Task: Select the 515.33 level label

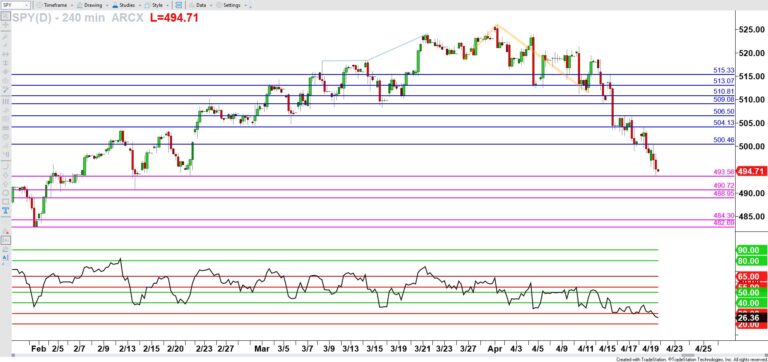Action: coord(723,71)
